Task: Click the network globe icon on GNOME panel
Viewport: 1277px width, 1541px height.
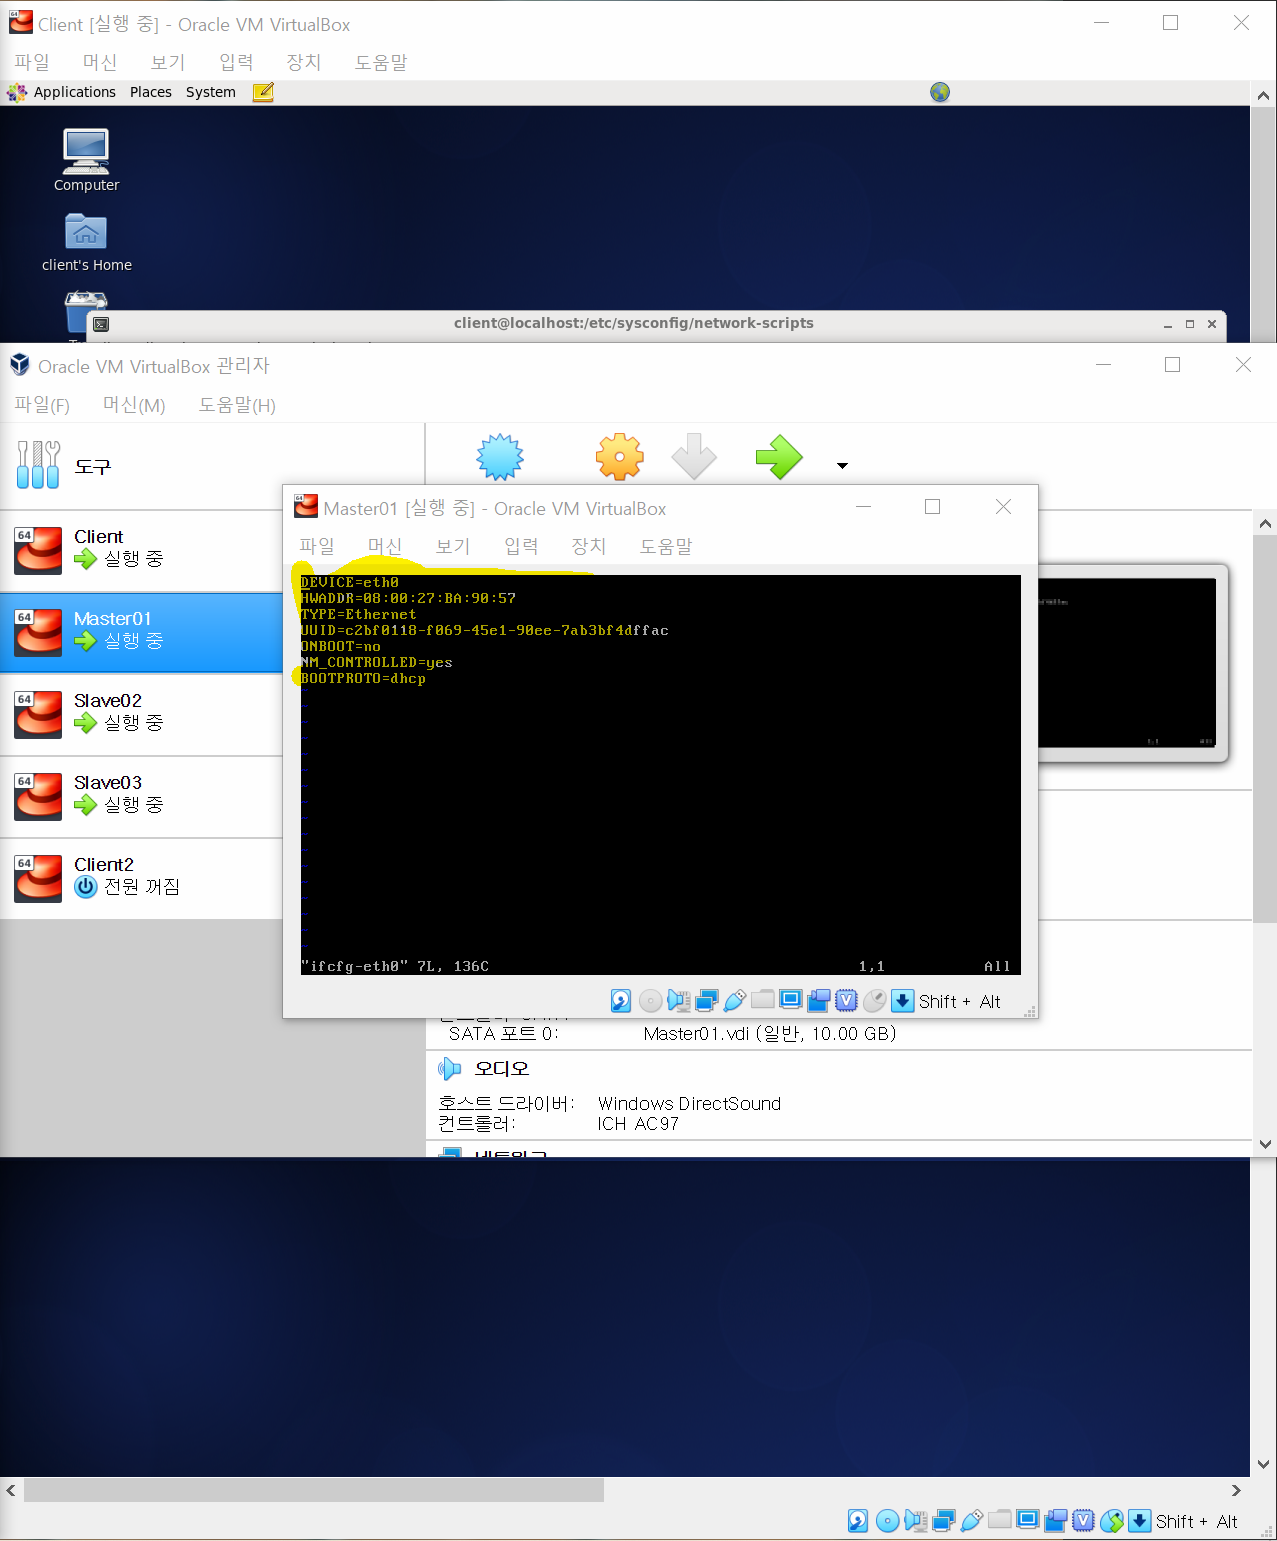Action: [940, 92]
